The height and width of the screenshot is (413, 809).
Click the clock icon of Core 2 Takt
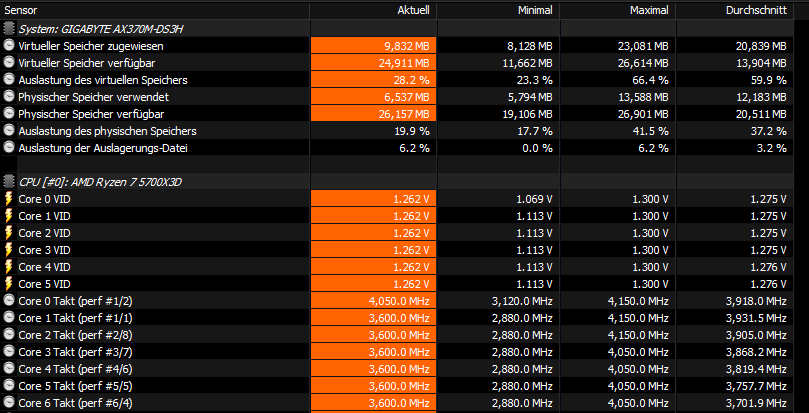(x=9, y=335)
